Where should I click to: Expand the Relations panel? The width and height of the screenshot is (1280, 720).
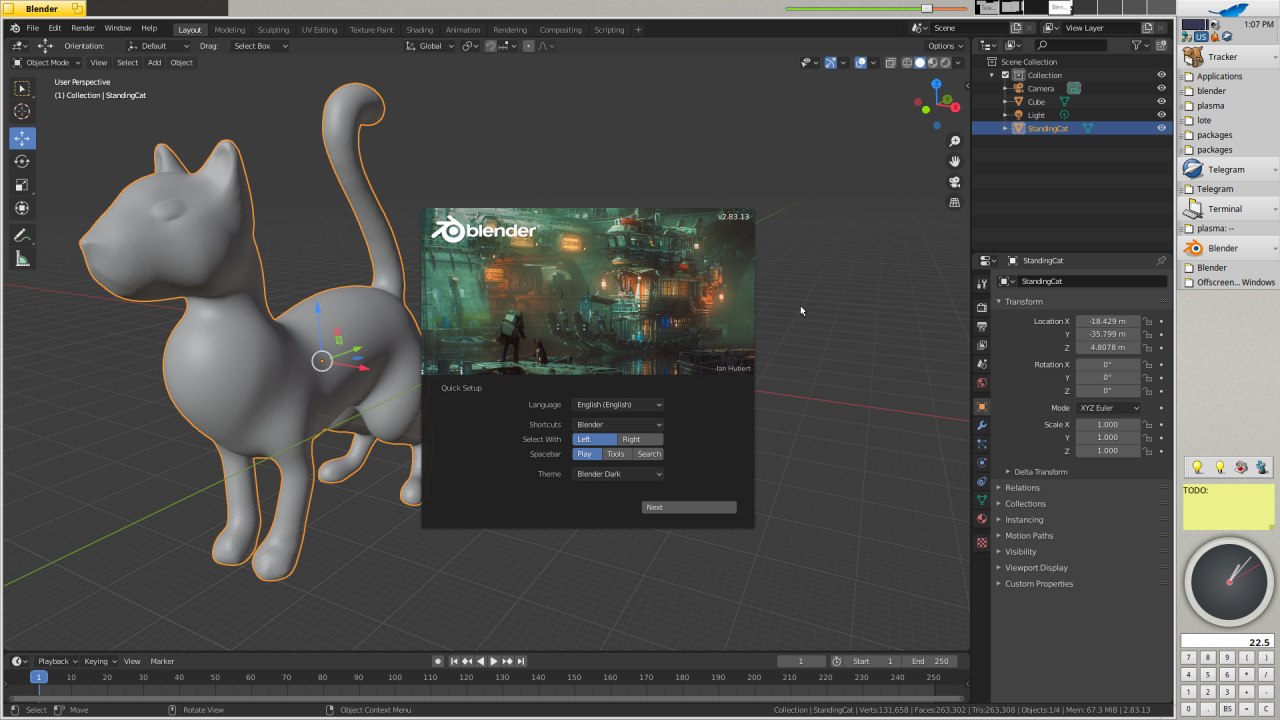point(1022,488)
